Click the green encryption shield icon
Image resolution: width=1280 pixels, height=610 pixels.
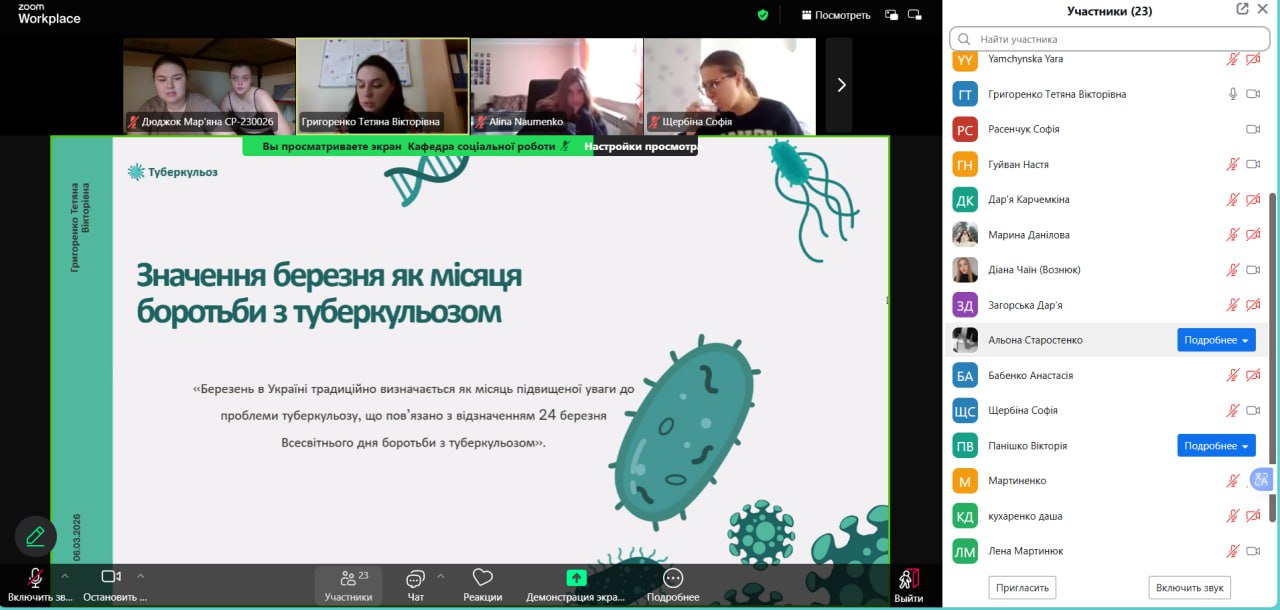point(763,15)
